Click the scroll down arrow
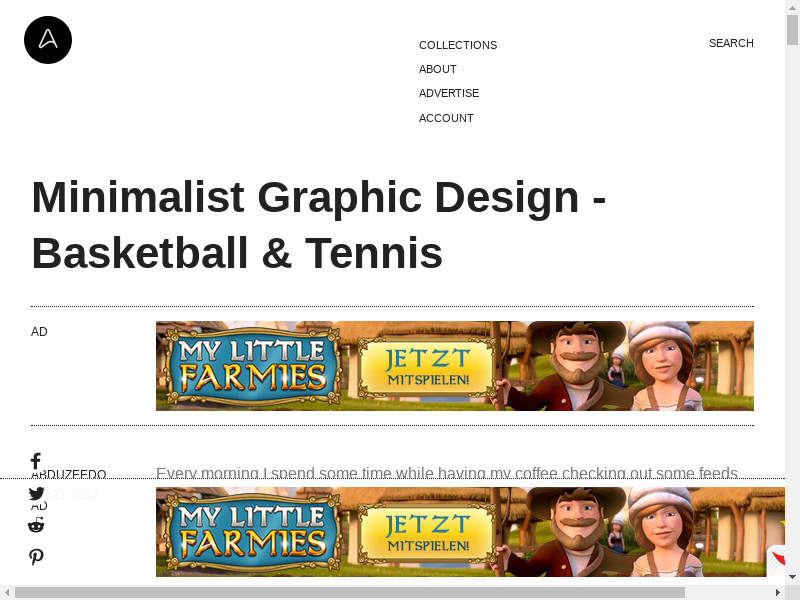800x600 pixels. 792,577
